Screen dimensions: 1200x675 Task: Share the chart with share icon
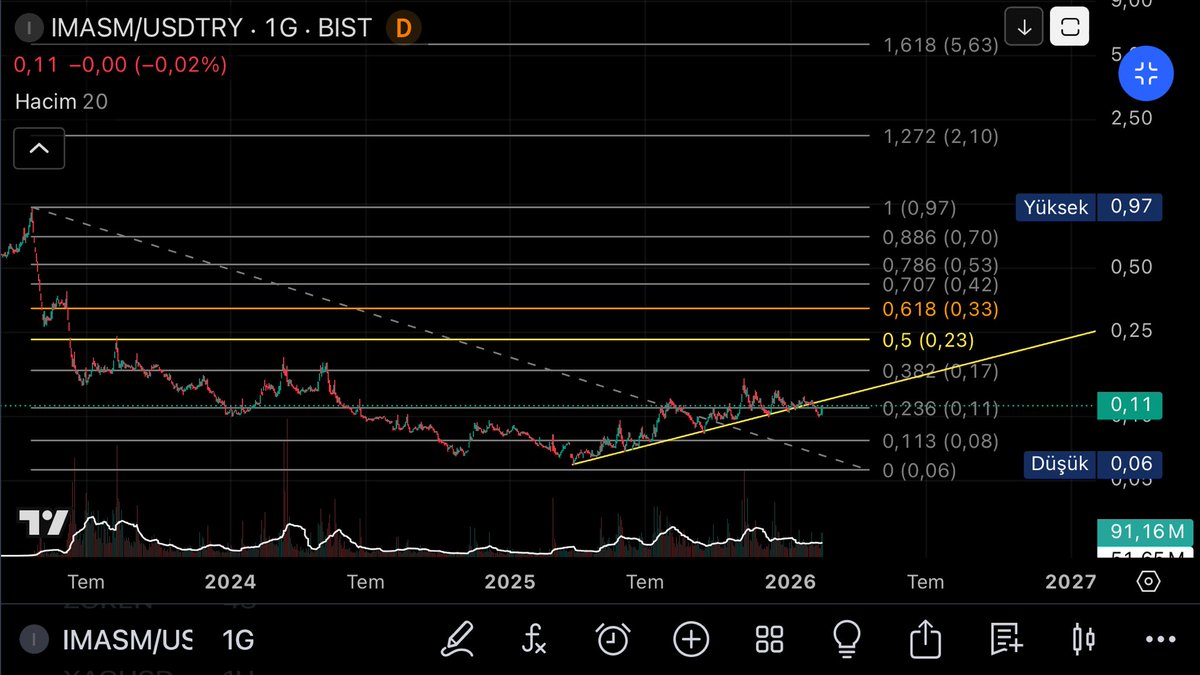pyautogui.click(x=926, y=637)
